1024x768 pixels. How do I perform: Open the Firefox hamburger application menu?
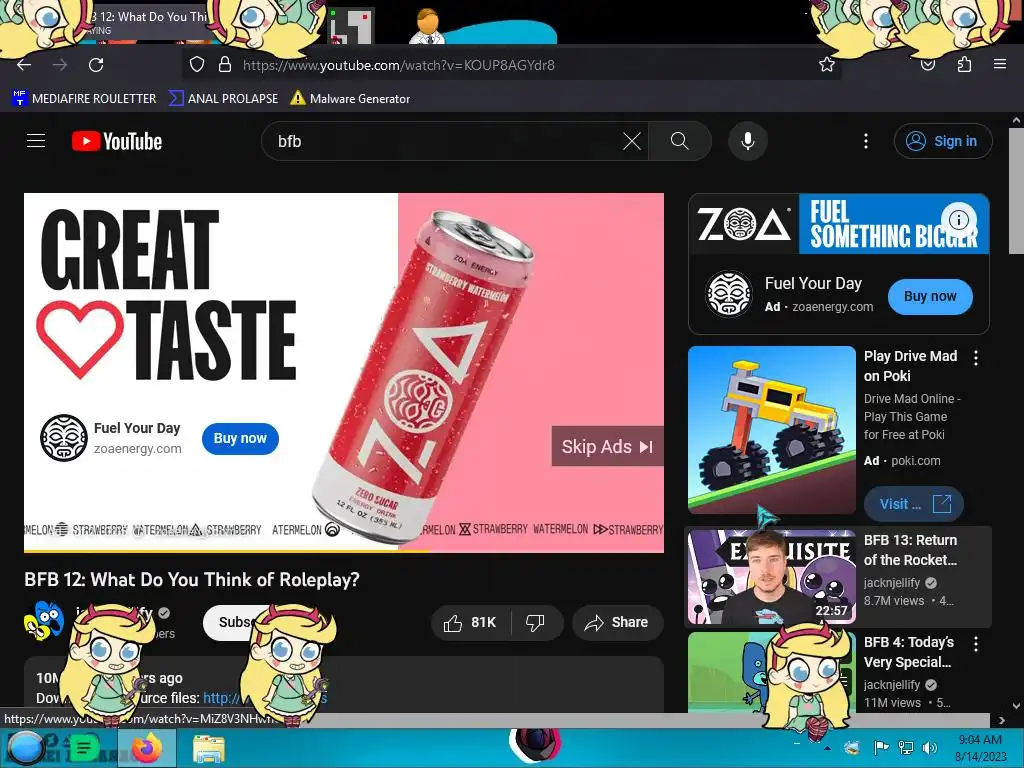[1000, 65]
